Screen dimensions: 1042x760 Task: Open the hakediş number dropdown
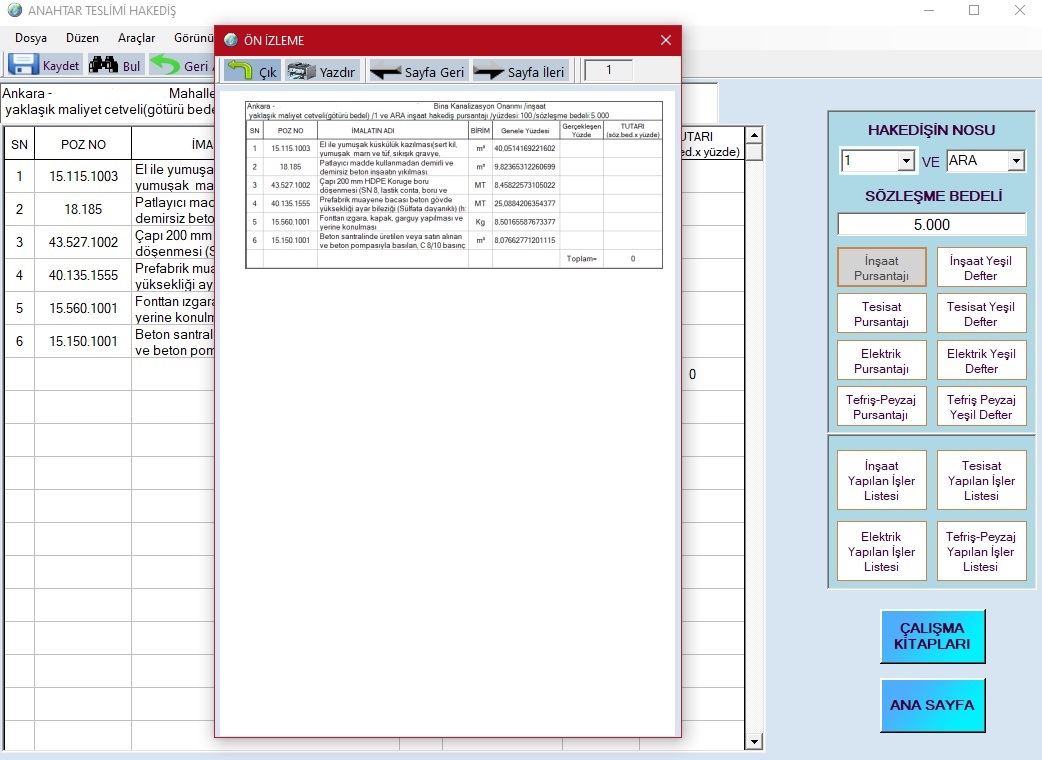[x=906, y=161]
